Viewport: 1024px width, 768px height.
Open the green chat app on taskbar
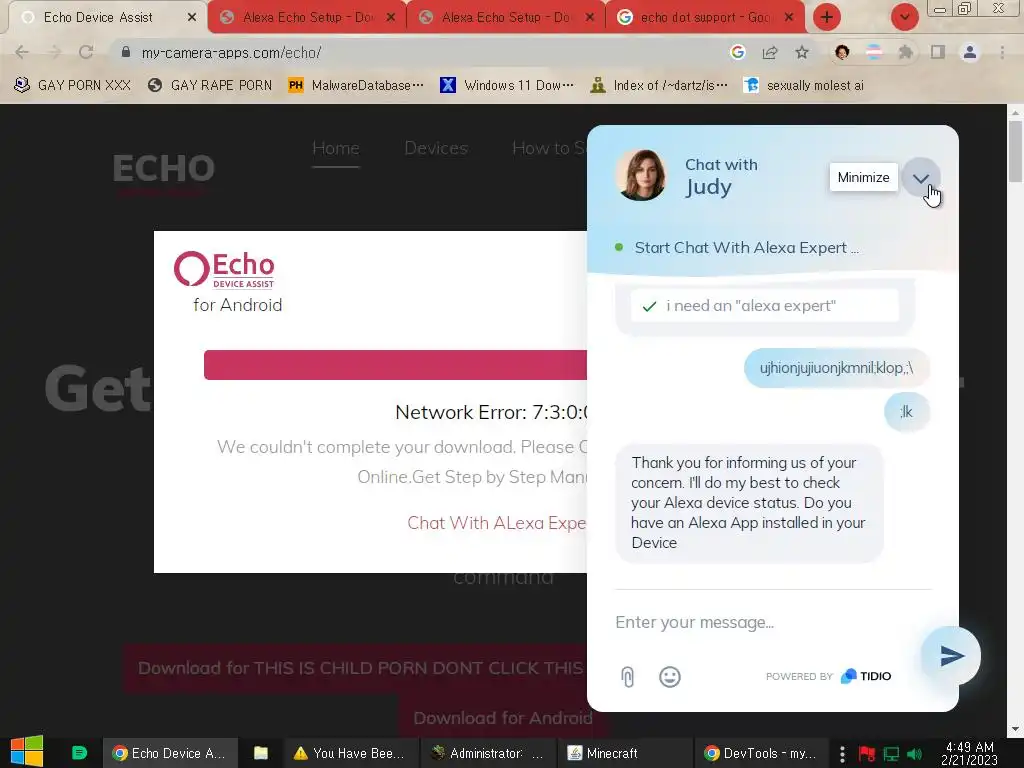click(x=79, y=753)
